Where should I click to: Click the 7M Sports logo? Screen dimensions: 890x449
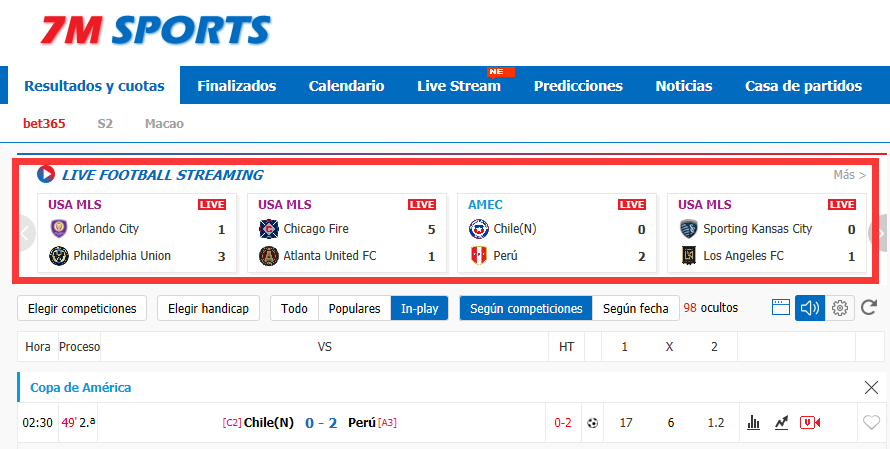tap(155, 30)
